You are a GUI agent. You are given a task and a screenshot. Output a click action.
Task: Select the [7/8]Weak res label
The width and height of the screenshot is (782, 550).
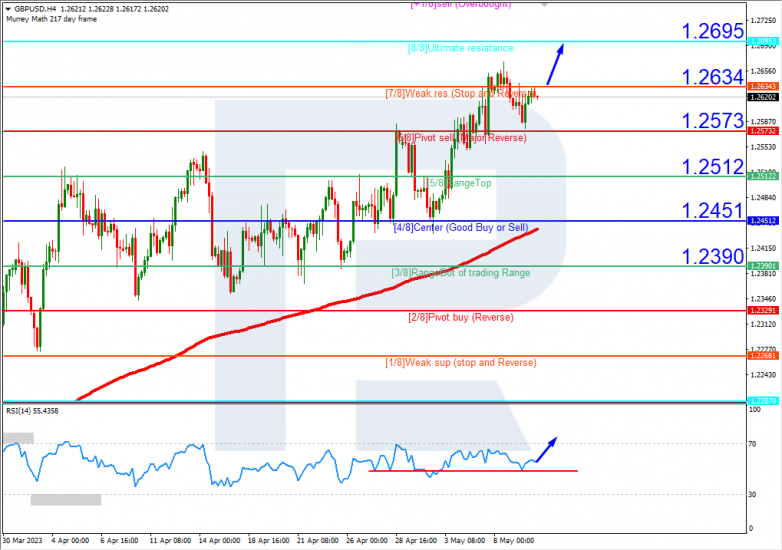[460, 93]
